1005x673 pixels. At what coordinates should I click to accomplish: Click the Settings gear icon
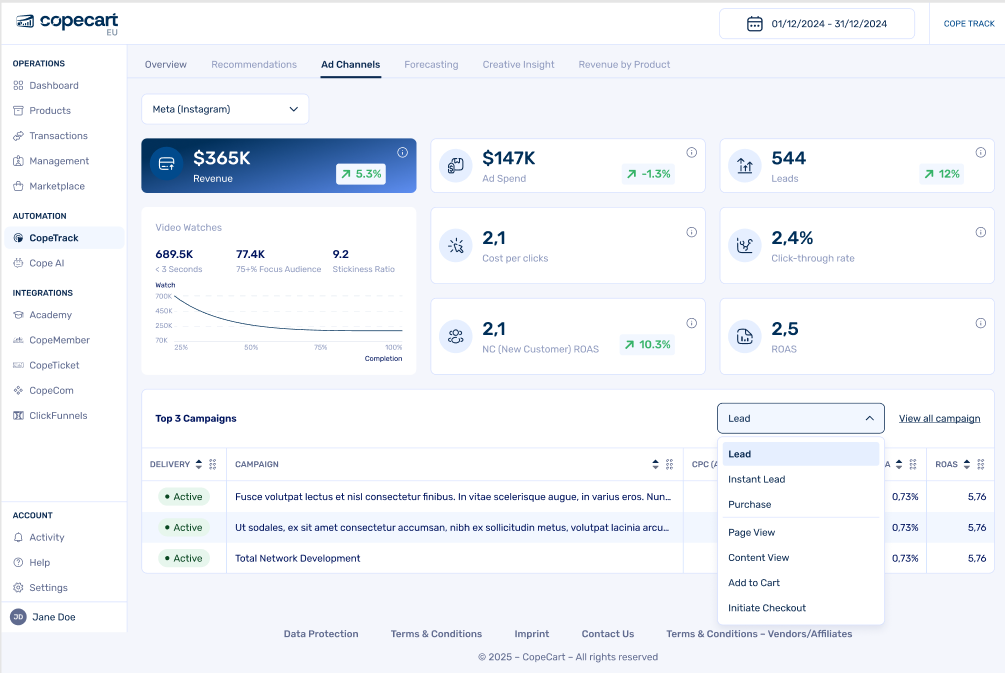point(18,588)
